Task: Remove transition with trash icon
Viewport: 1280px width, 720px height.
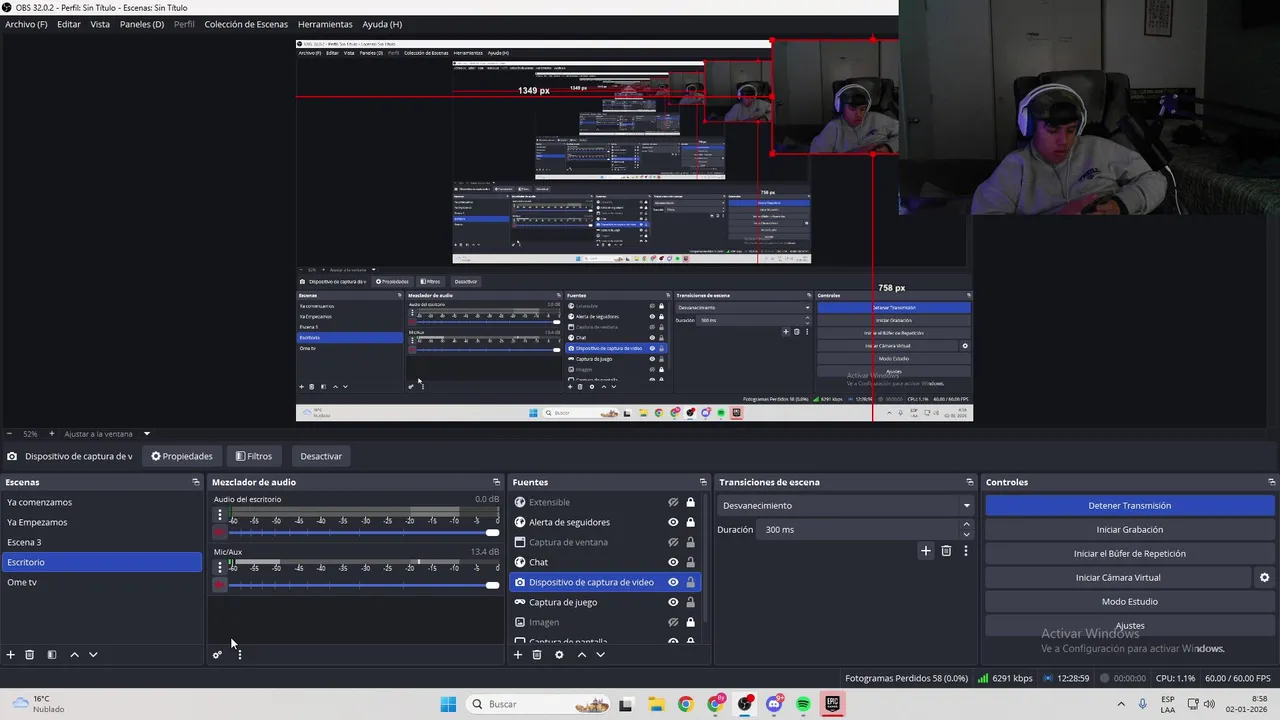Action: 946,551
